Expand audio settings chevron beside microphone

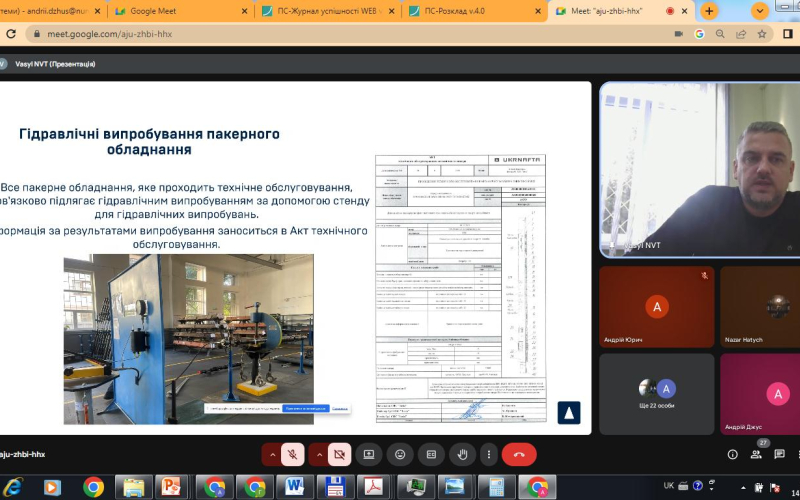pyautogui.click(x=270, y=454)
